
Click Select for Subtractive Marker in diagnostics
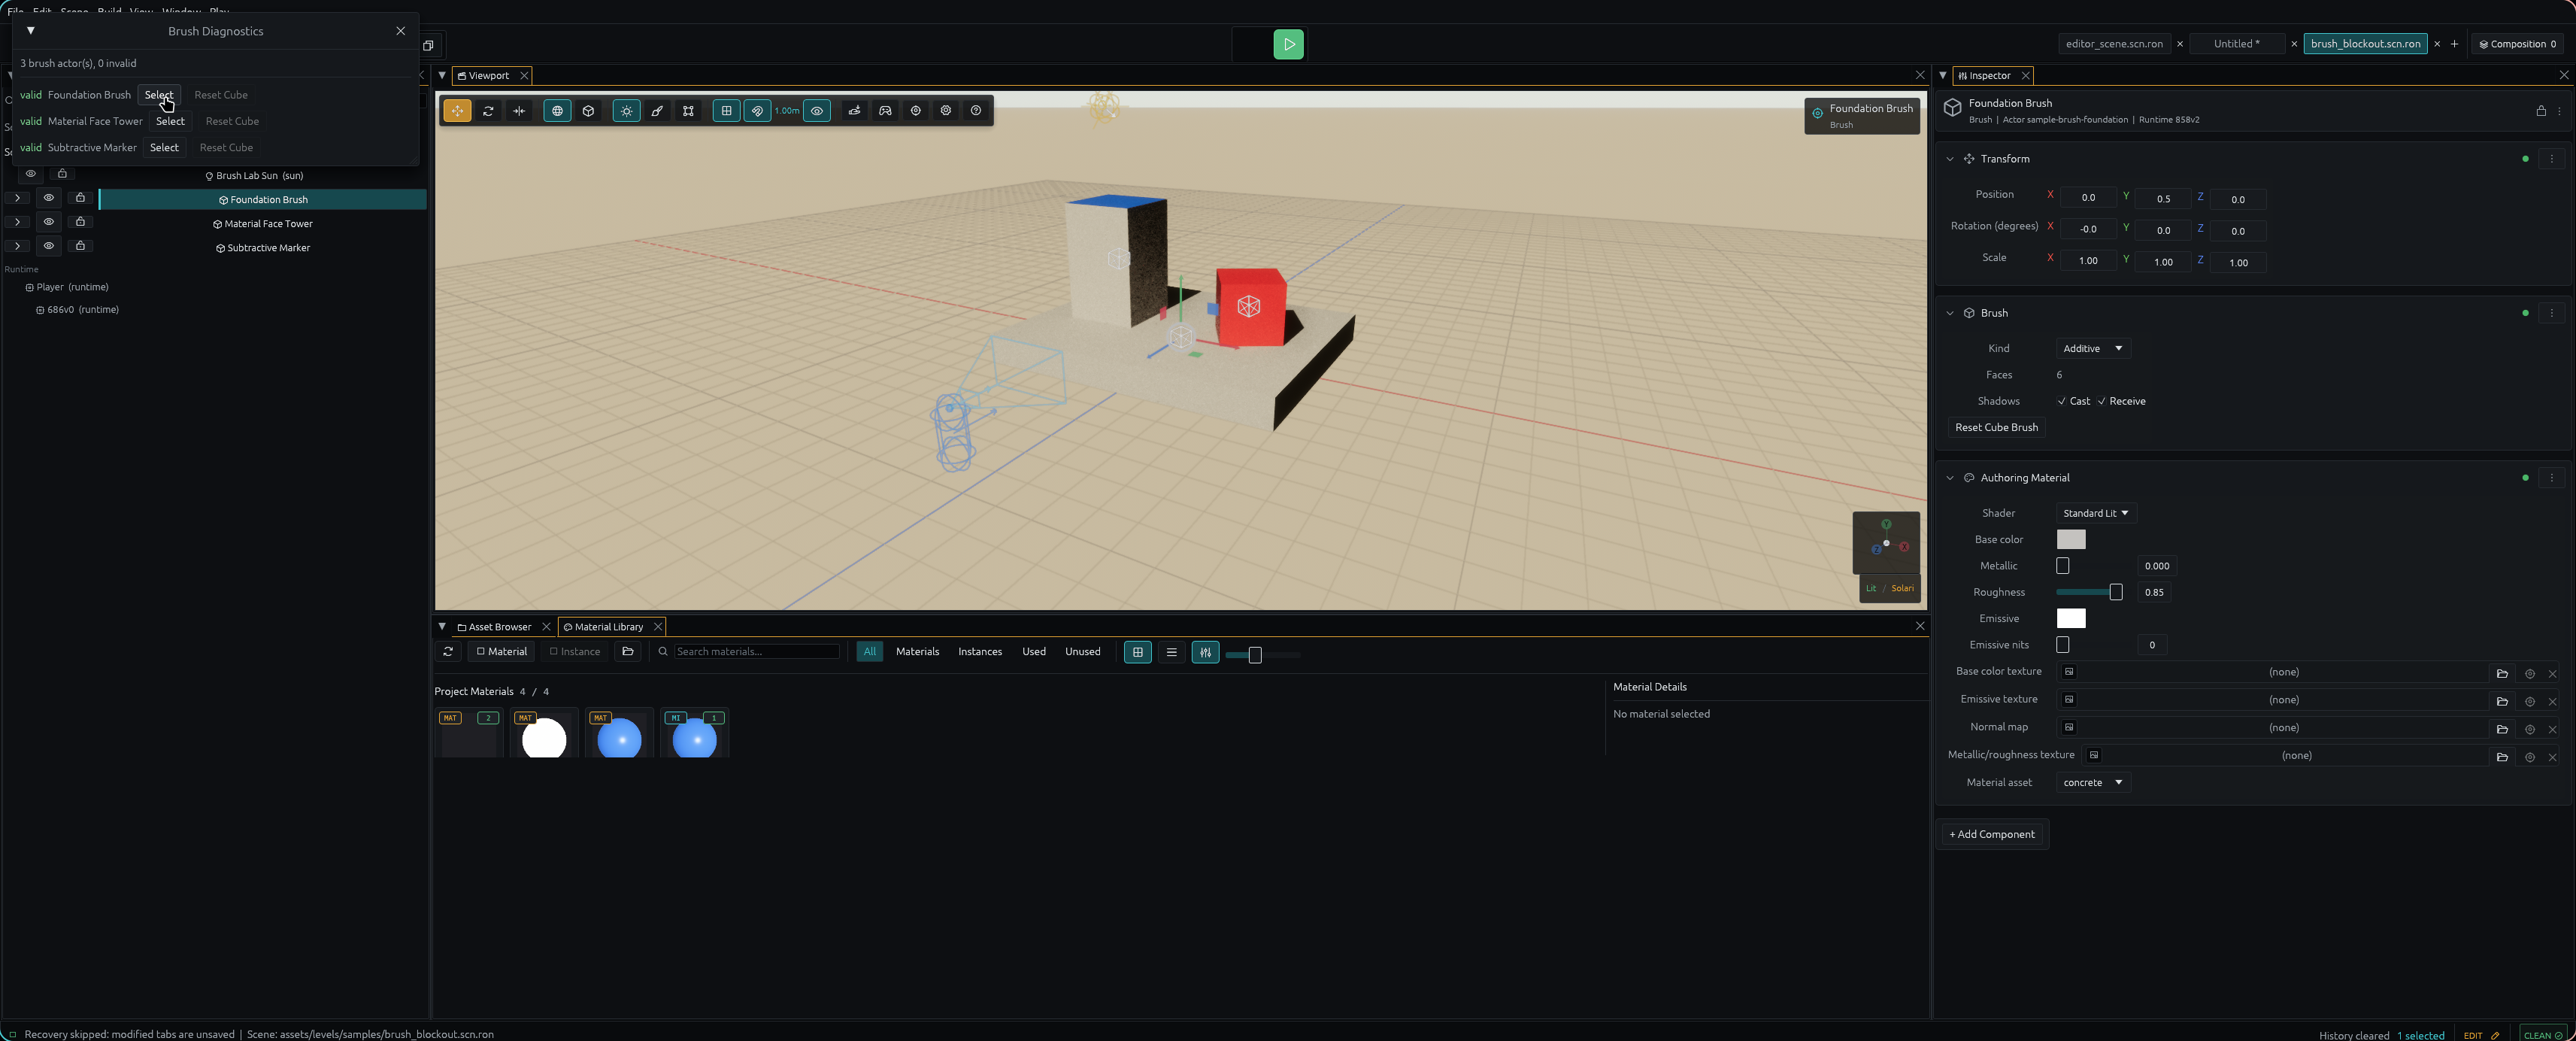164,147
